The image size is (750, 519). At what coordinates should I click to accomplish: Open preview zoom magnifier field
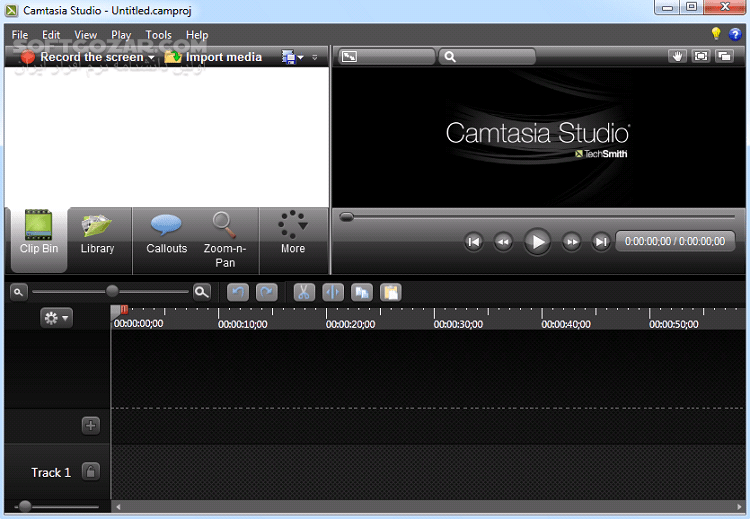tap(487, 56)
